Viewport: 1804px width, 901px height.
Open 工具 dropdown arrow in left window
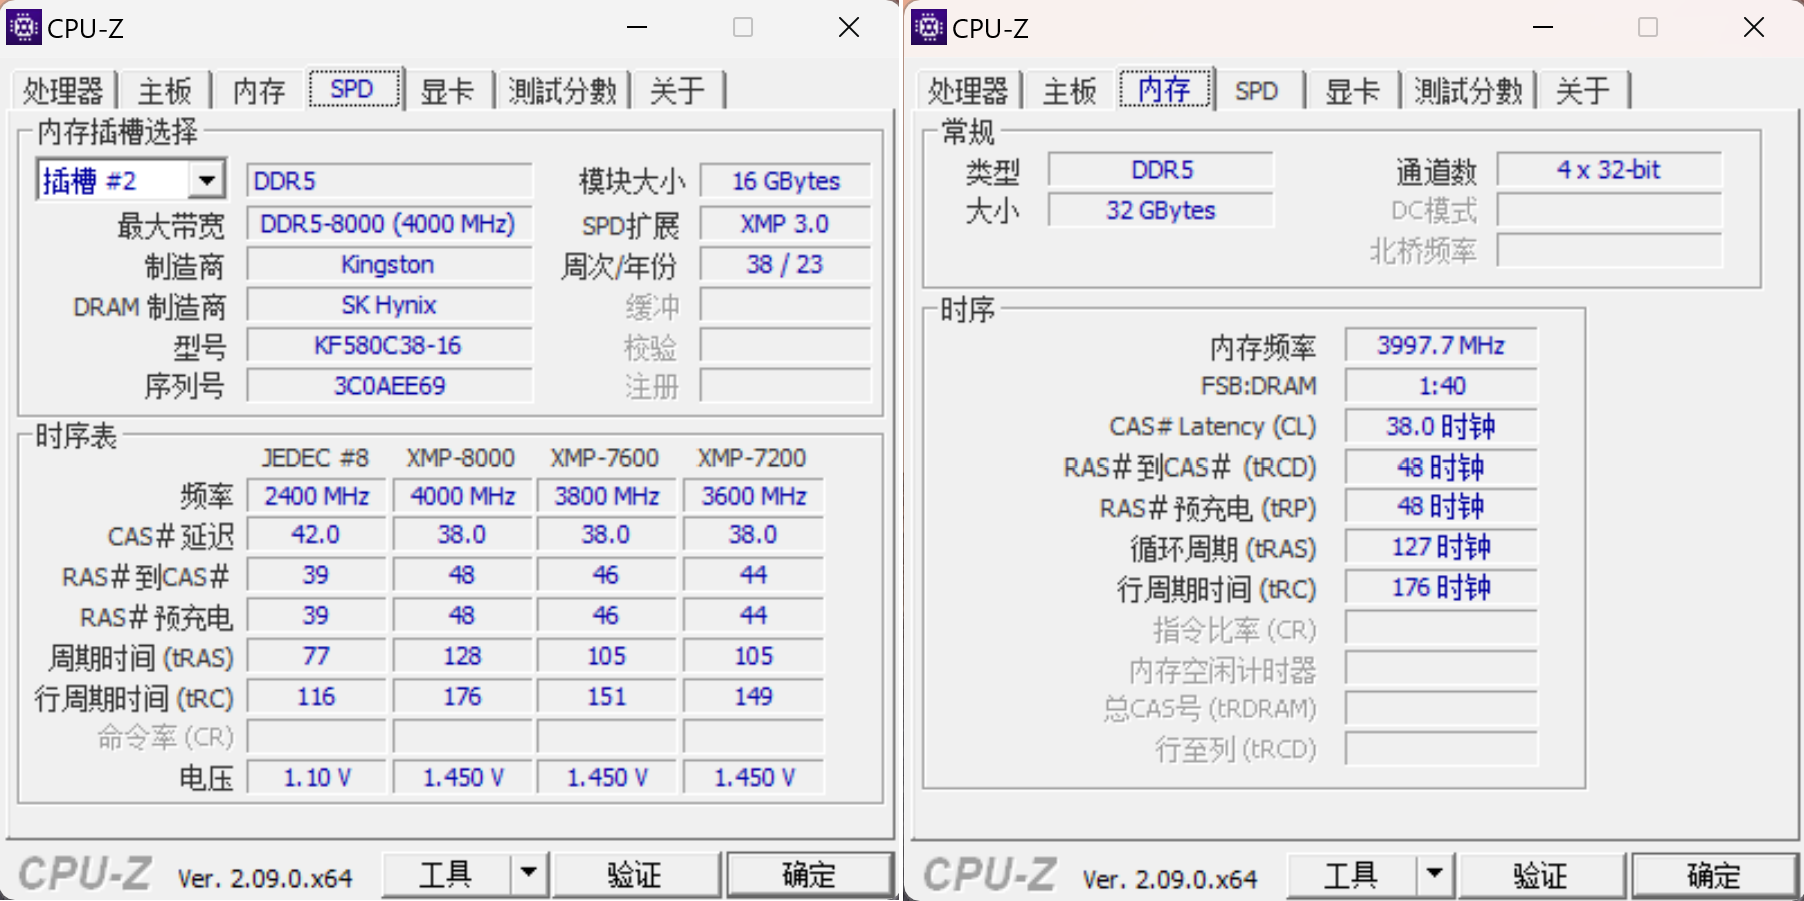pos(529,875)
